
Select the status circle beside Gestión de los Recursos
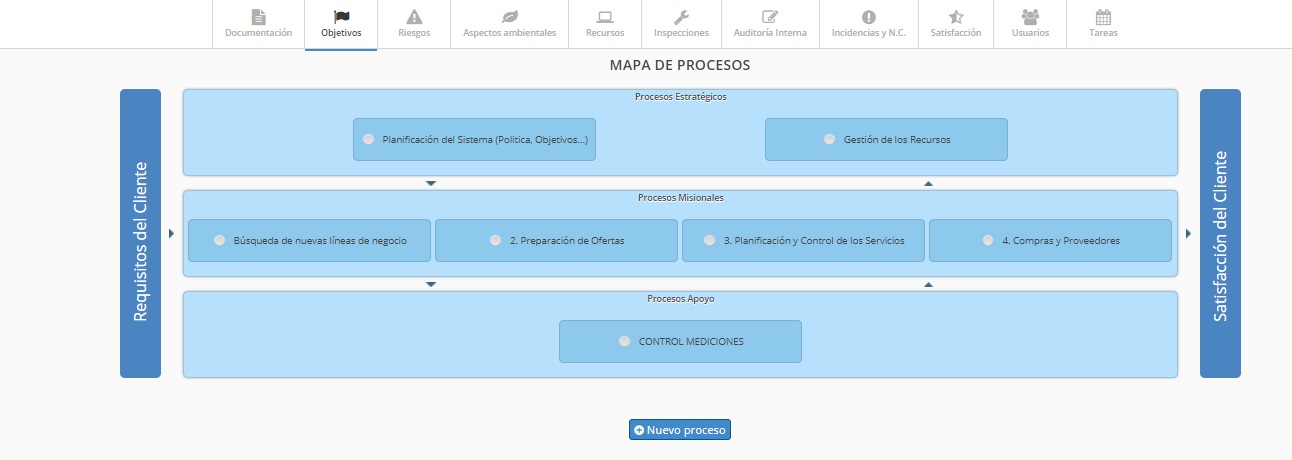tap(829, 140)
